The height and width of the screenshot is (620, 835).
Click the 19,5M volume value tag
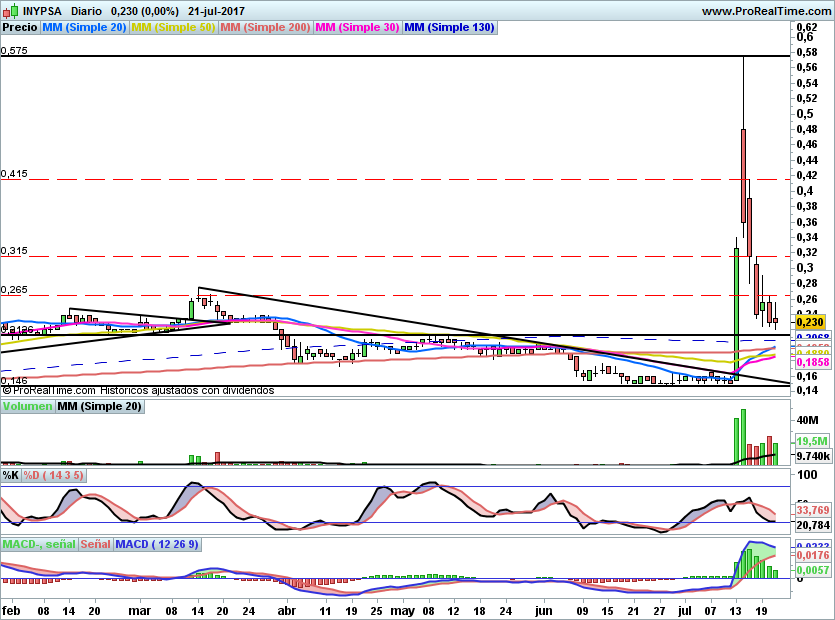(x=811, y=441)
